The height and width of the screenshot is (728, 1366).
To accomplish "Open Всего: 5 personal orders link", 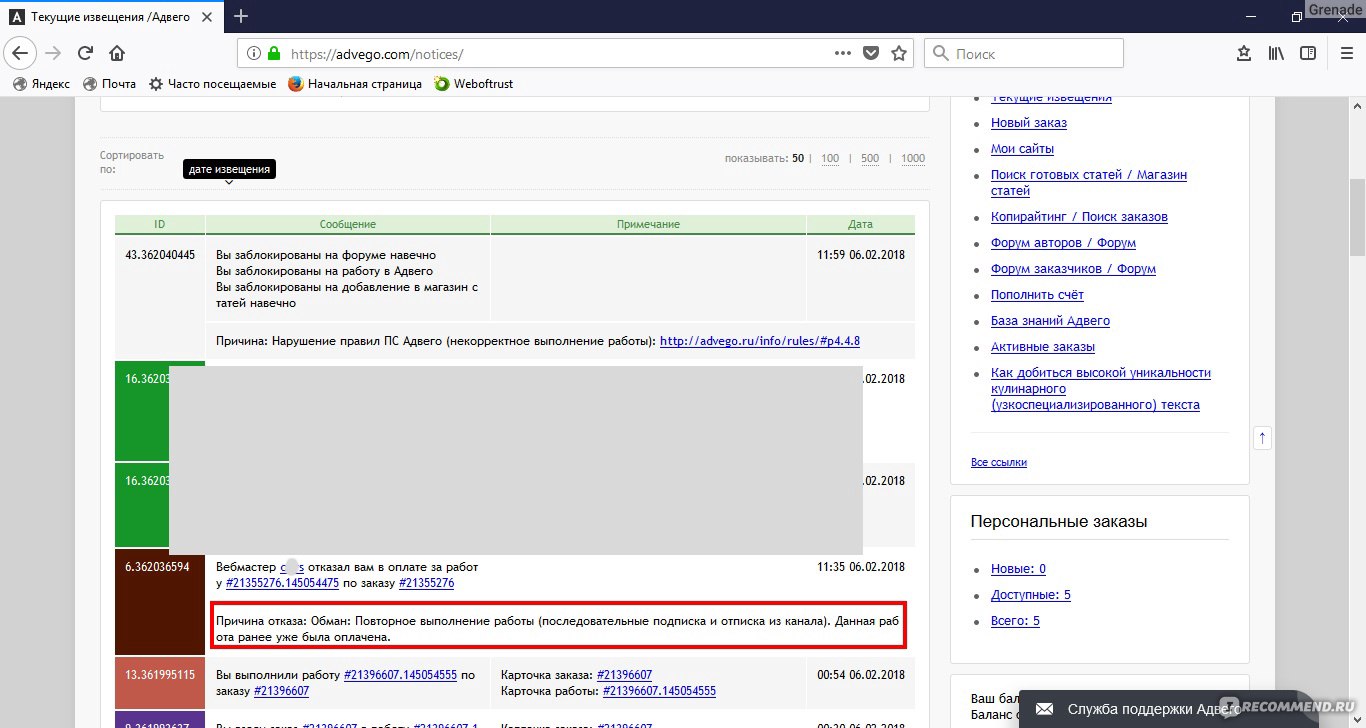I will [1015, 621].
